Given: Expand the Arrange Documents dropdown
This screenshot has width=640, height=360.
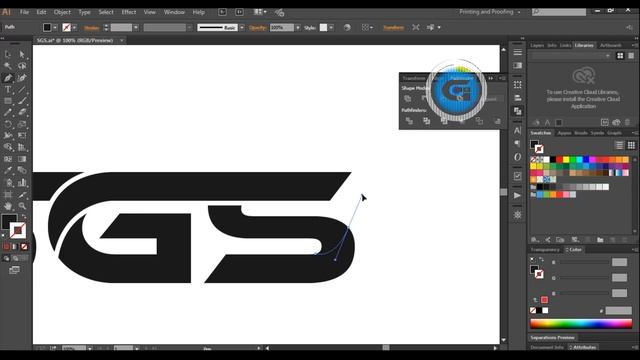Looking at the screenshot, I should coord(260,12).
